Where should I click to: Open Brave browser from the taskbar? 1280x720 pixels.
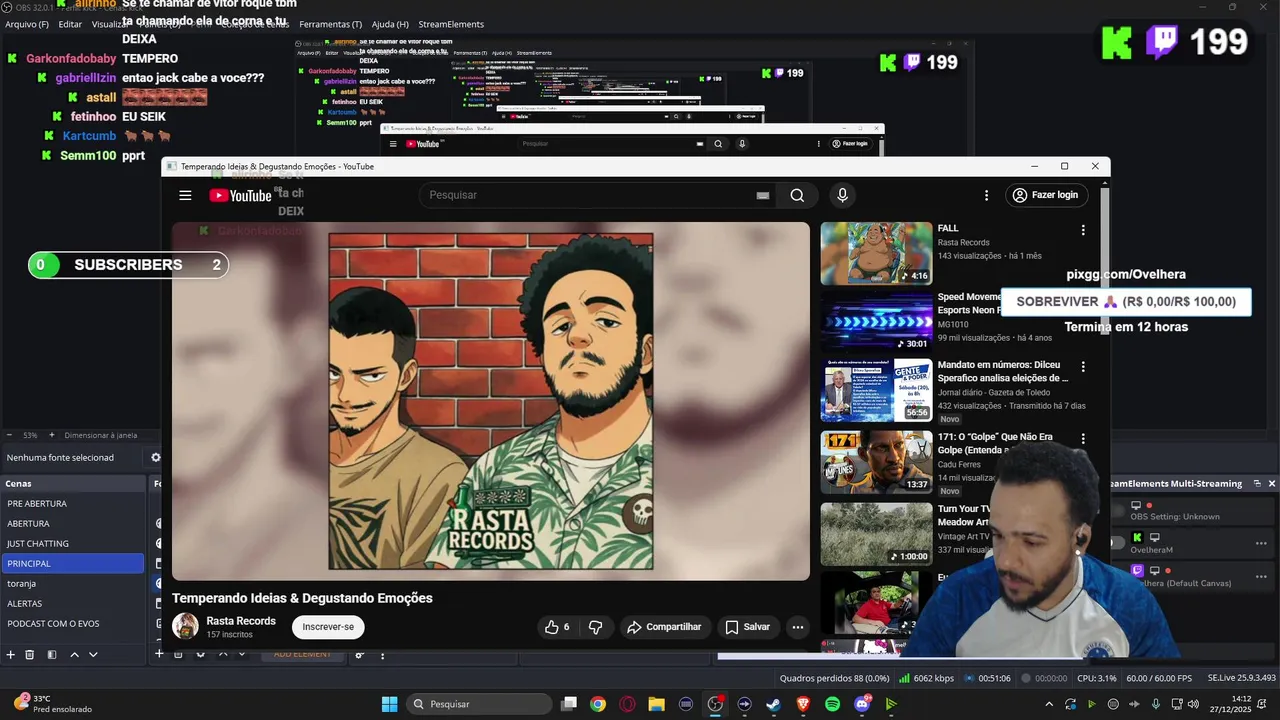[x=803, y=704]
